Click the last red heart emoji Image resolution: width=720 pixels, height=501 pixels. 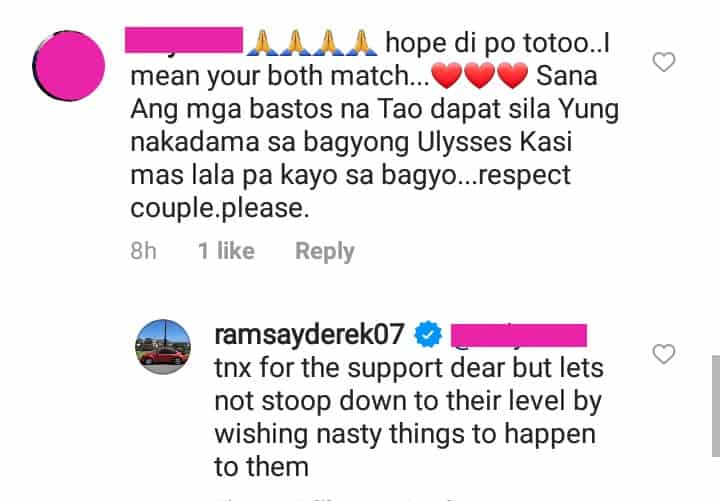click(513, 76)
